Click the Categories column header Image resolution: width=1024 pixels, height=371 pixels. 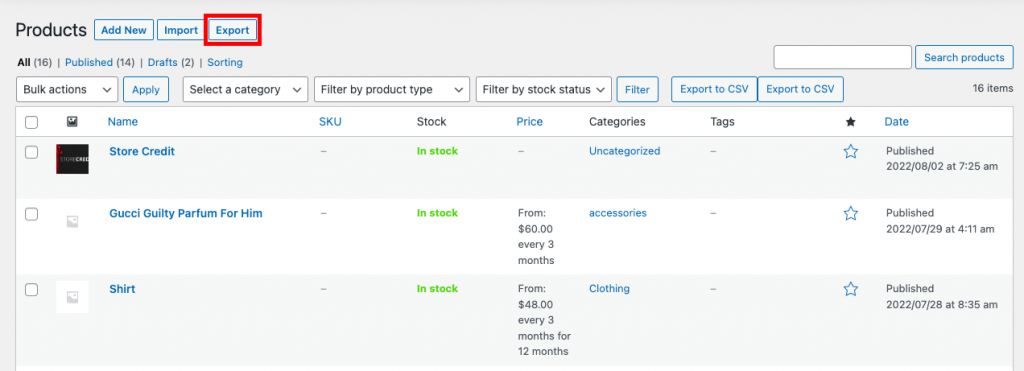(x=617, y=121)
